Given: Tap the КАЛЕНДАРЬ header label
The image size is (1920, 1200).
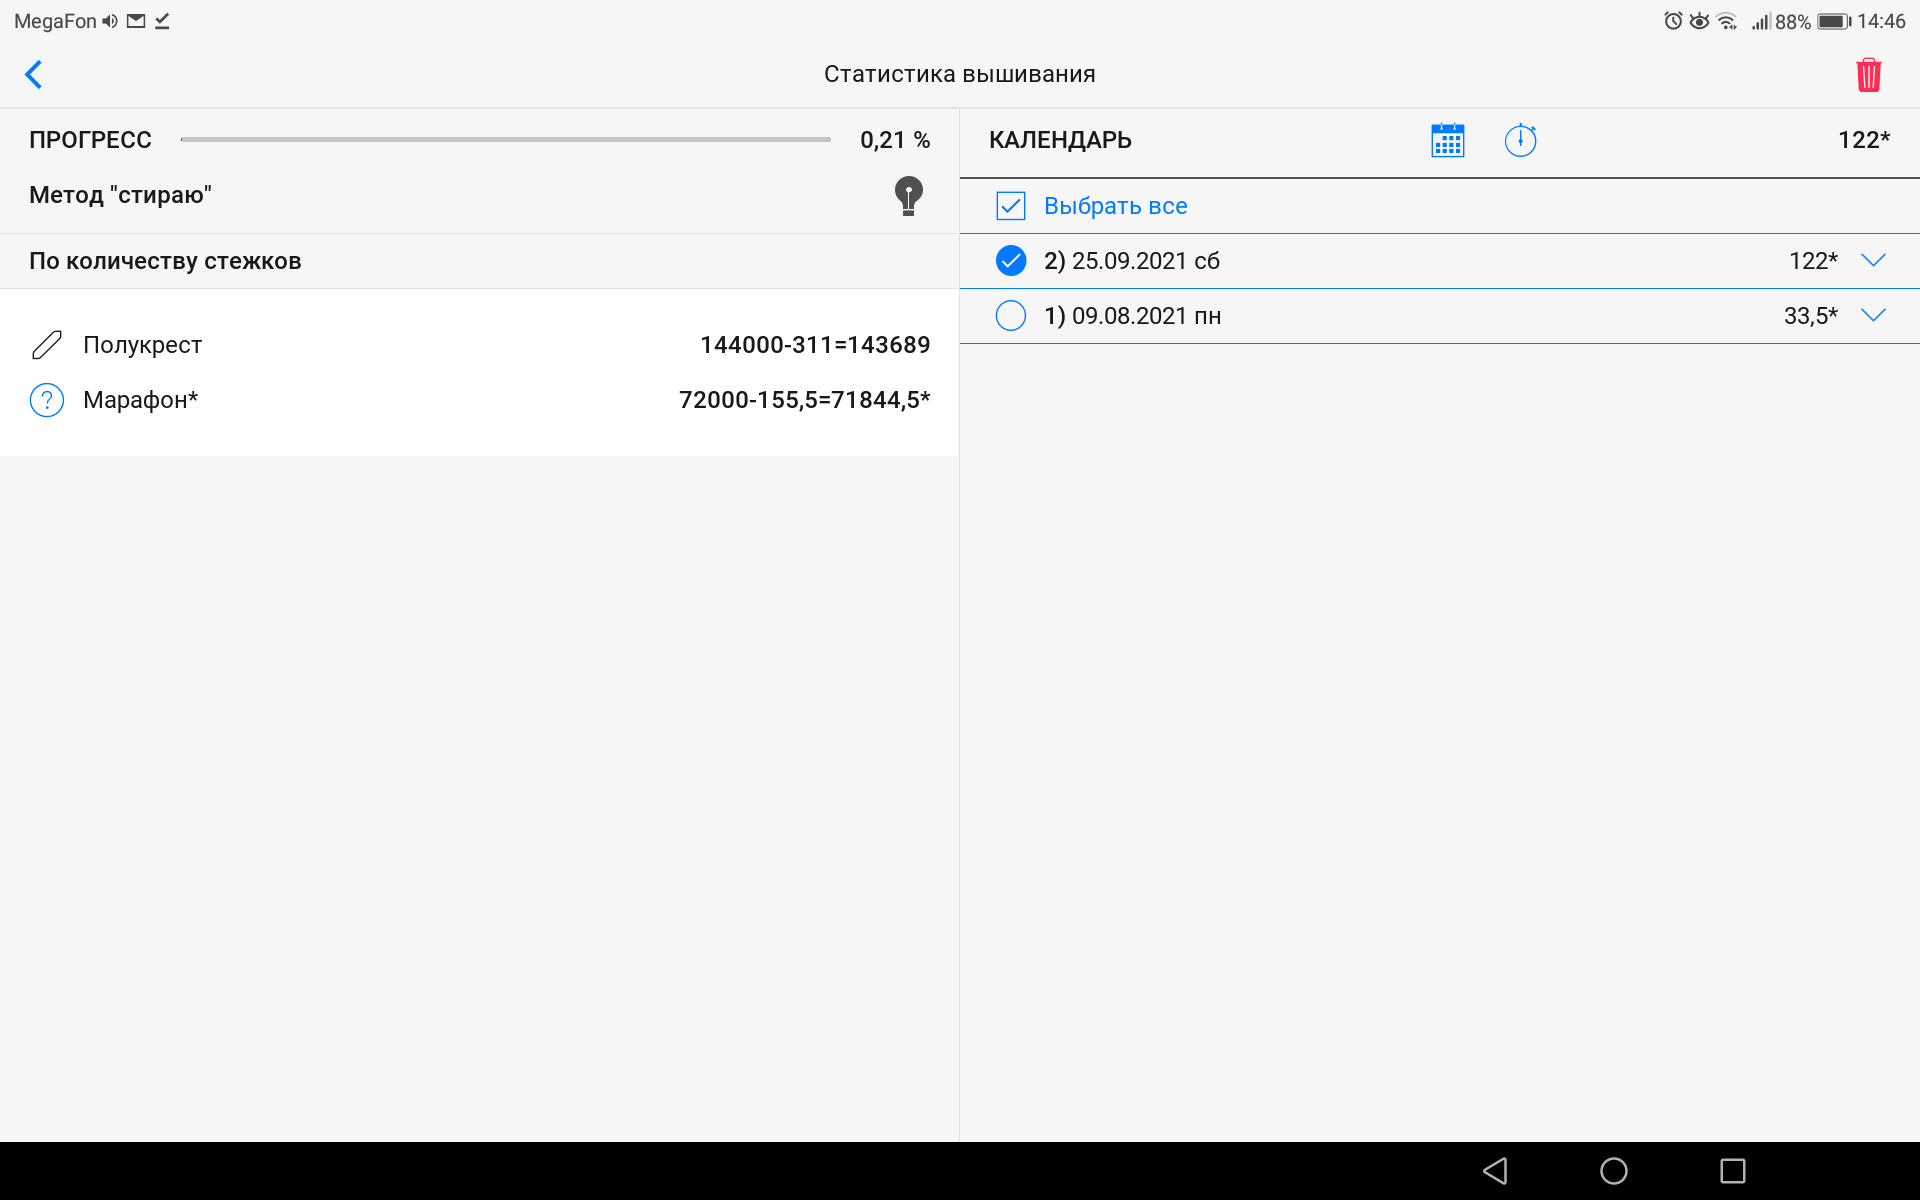Looking at the screenshot, I should (1060, 140).
